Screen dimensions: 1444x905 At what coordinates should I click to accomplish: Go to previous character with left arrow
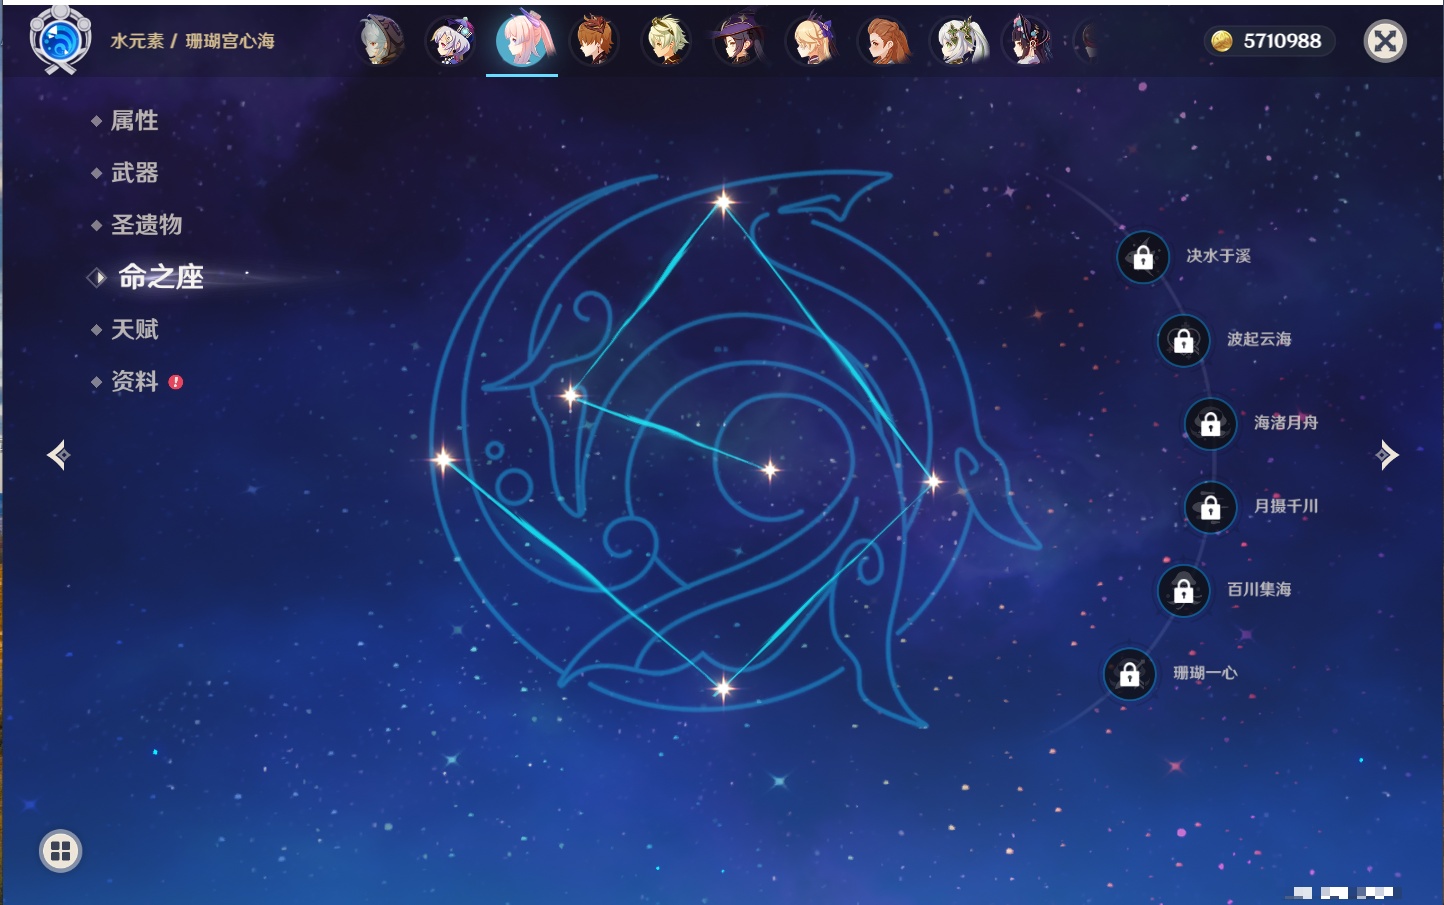[x=58, y=455]
